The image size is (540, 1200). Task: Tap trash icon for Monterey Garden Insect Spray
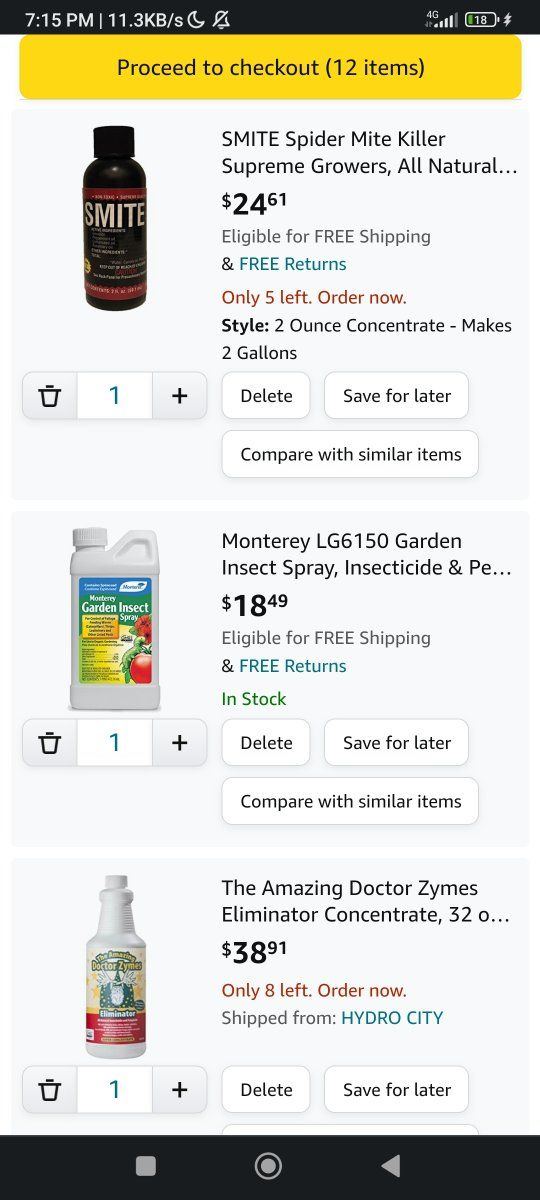[x=50, y=743]
